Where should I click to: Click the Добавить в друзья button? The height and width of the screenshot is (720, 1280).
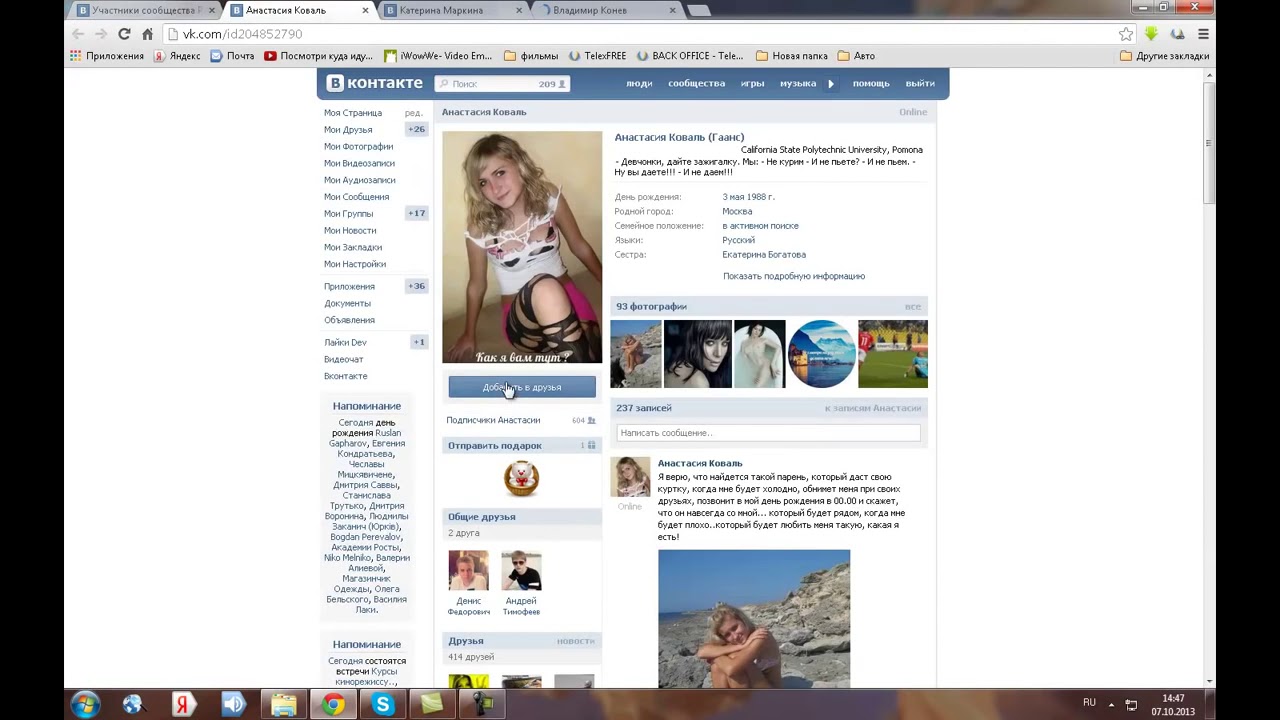522,387
